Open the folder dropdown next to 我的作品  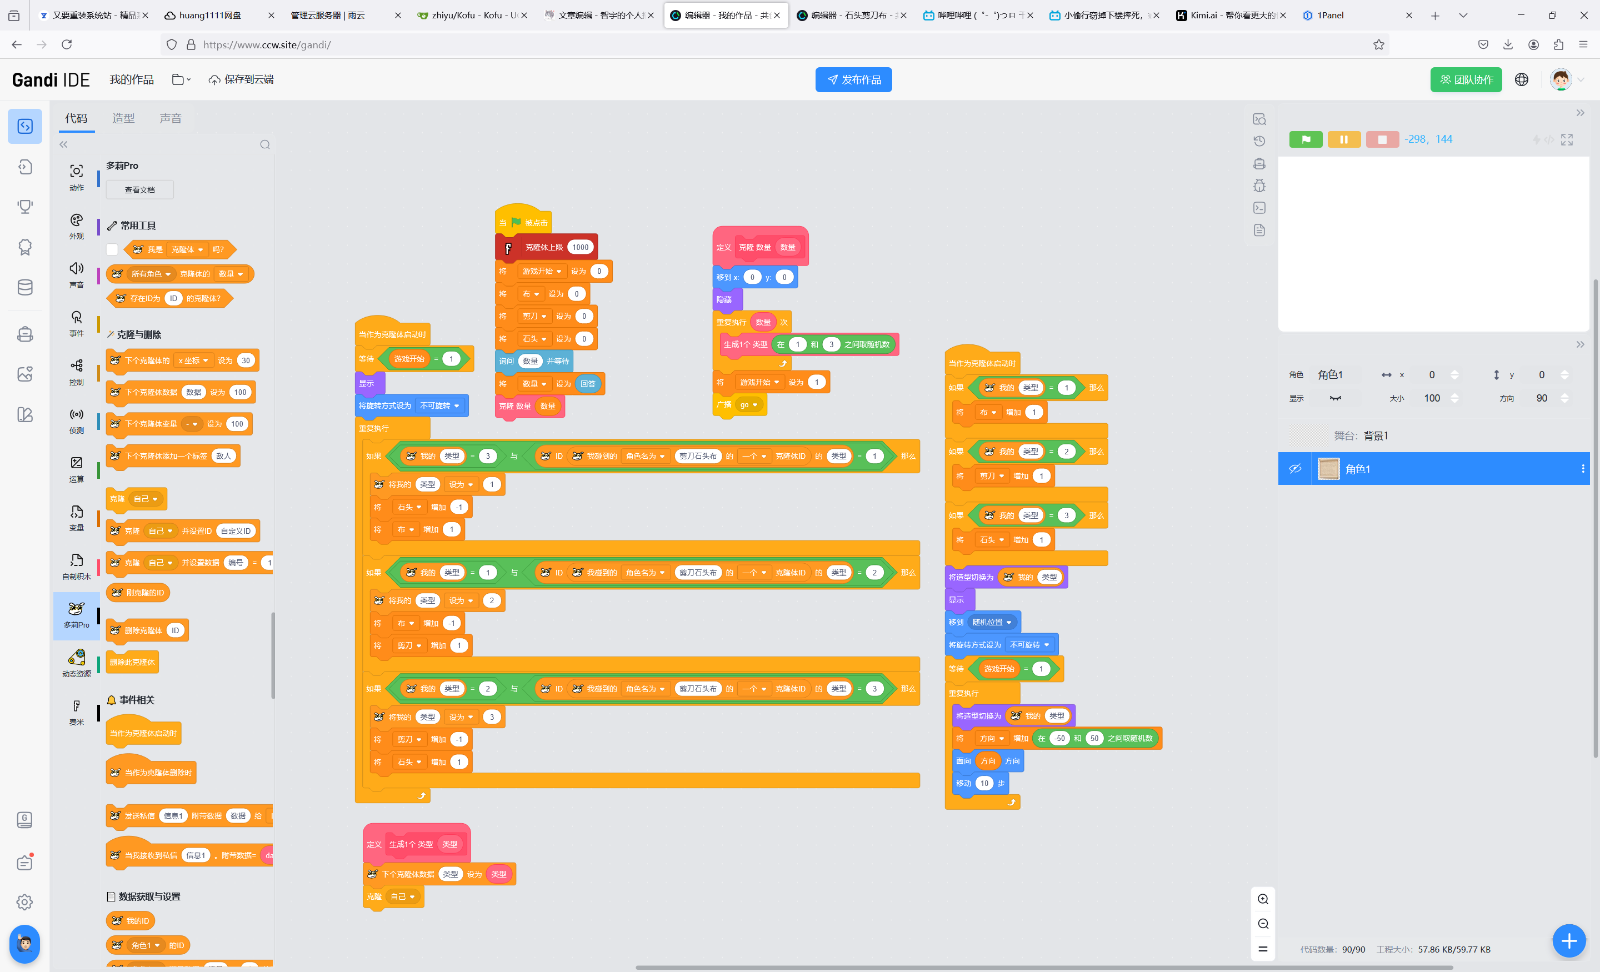tap(180, 80)
